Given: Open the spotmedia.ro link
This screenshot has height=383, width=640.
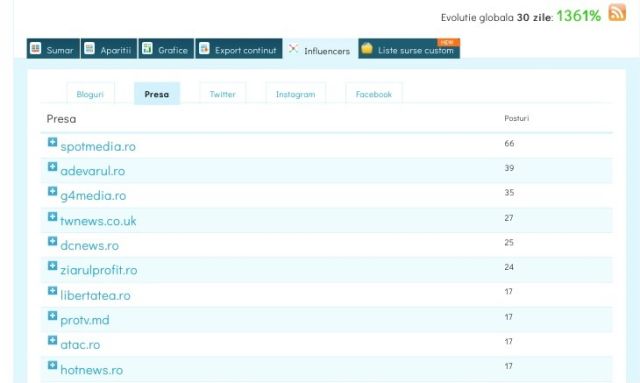Looking at the screenshot, I should 98,147.
